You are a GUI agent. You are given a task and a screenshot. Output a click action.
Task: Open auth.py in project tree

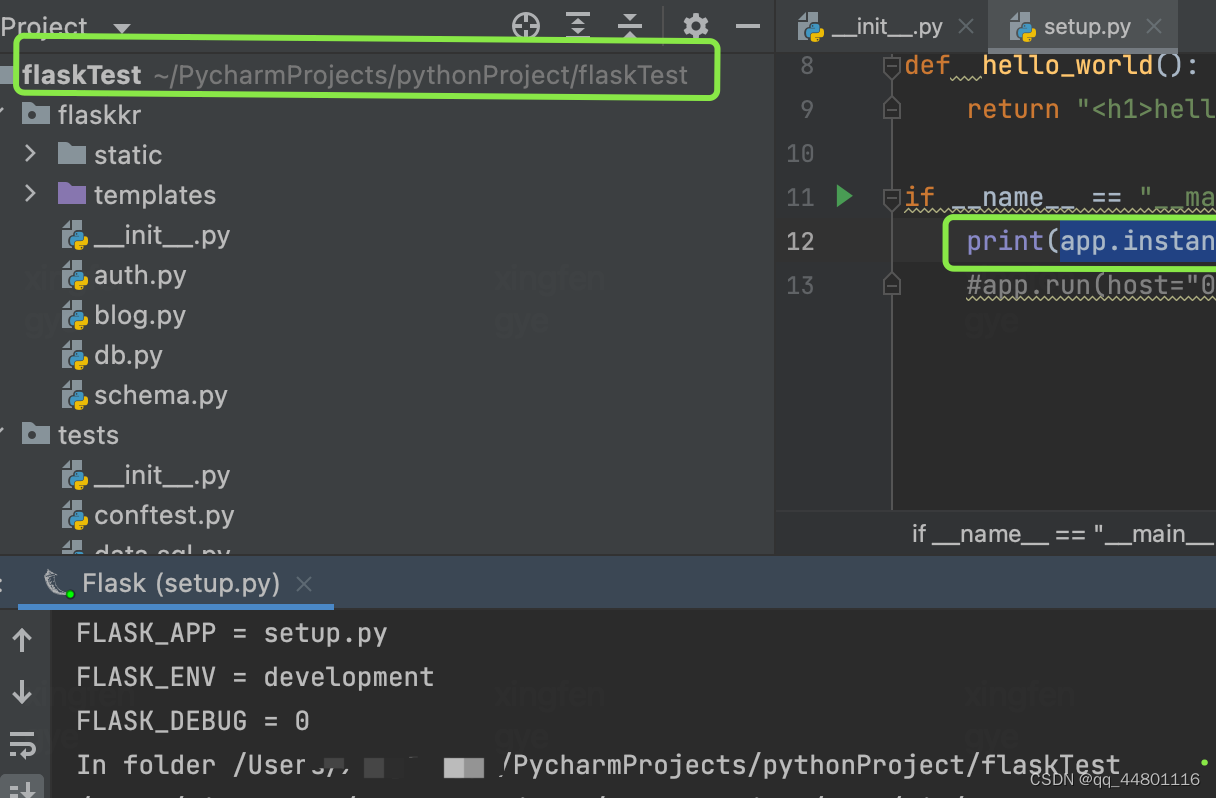point(140,275)
